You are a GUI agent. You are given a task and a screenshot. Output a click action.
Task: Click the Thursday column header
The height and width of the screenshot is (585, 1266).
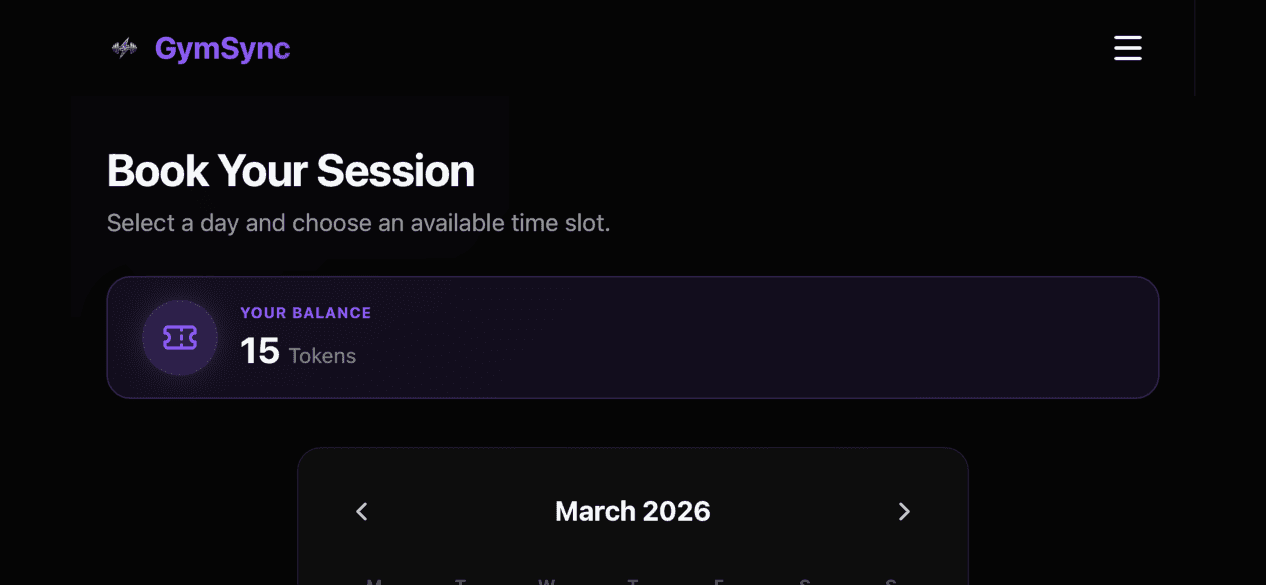[632, 581]
